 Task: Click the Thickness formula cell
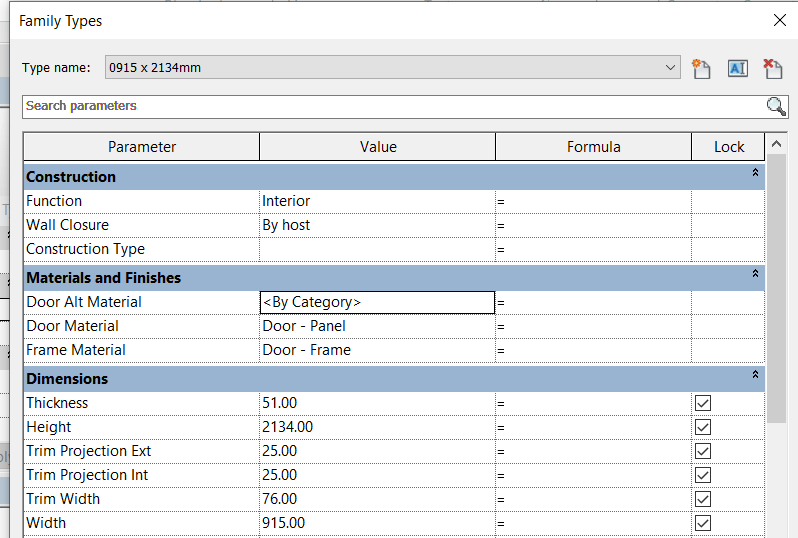pyautogui.click(x=593, y=403)
